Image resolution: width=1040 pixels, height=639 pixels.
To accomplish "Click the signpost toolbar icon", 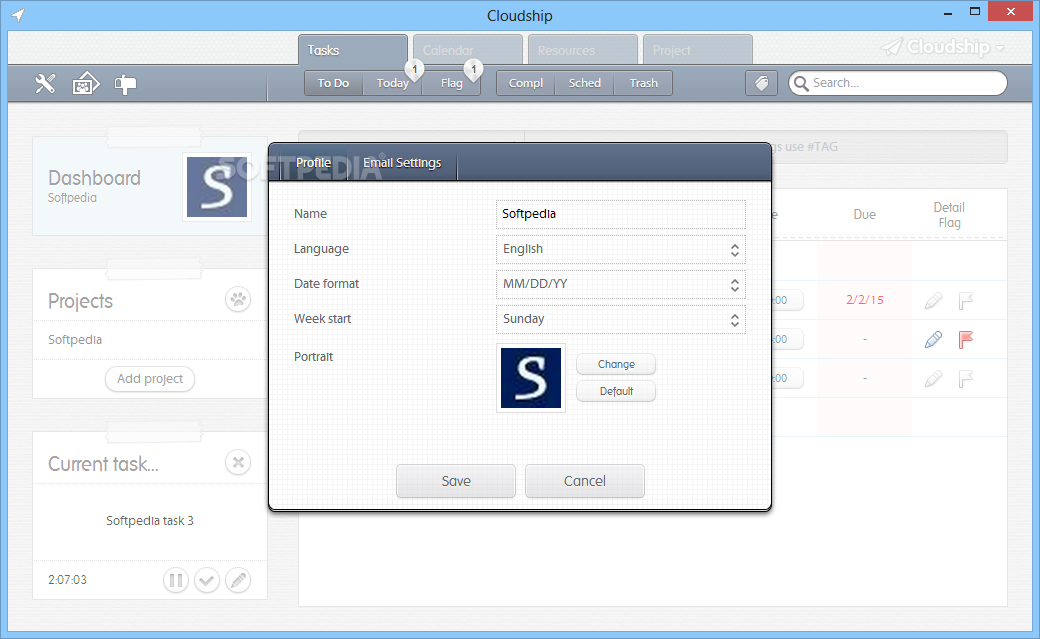I will tap(125, 84).
